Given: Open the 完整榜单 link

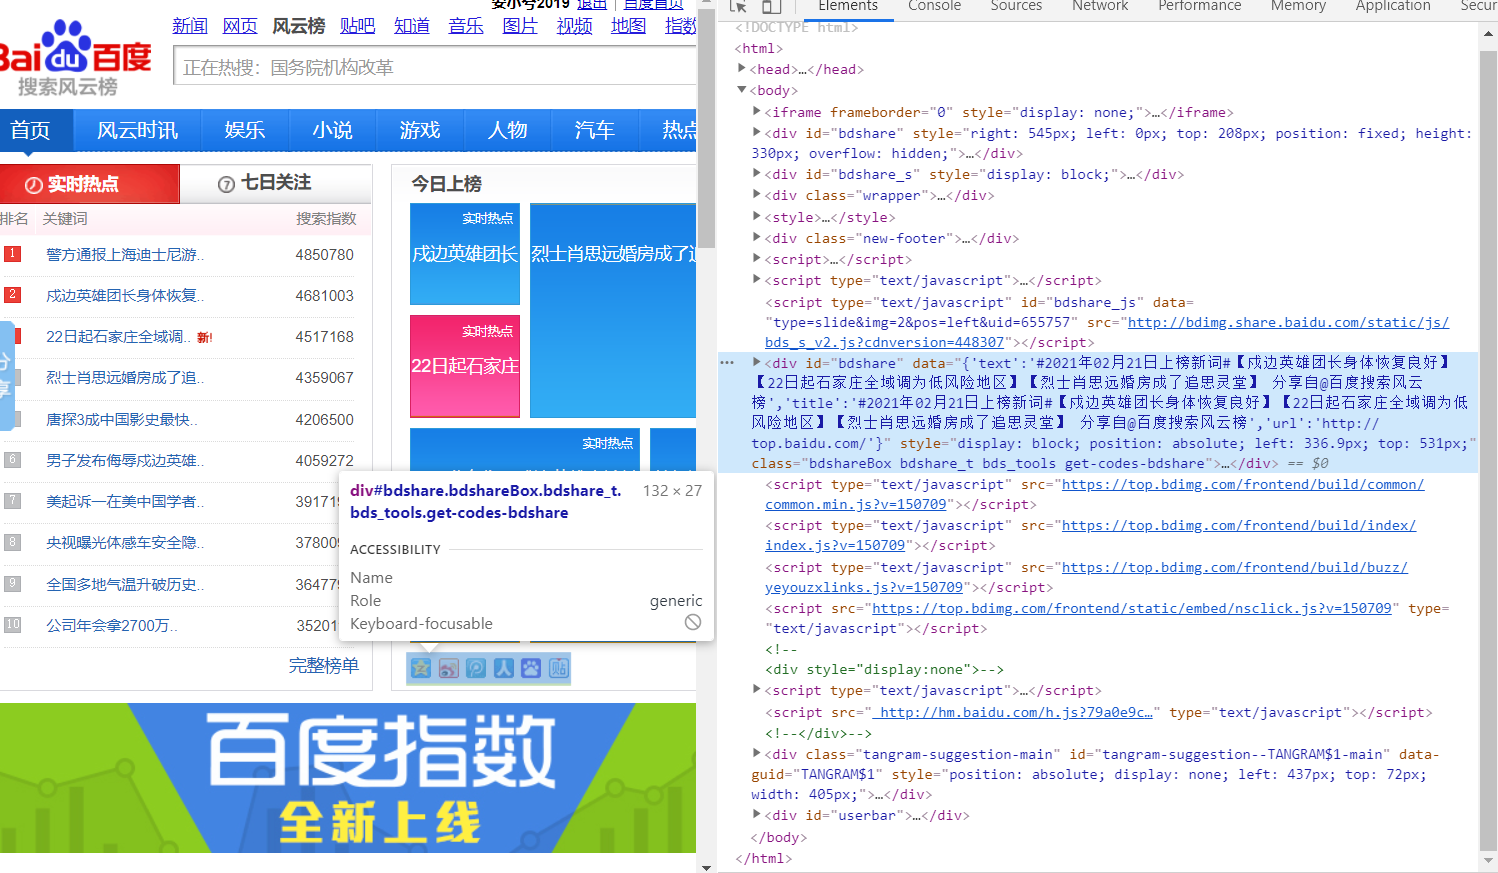Looking at the screenshot, I should [x=323, y=665].
